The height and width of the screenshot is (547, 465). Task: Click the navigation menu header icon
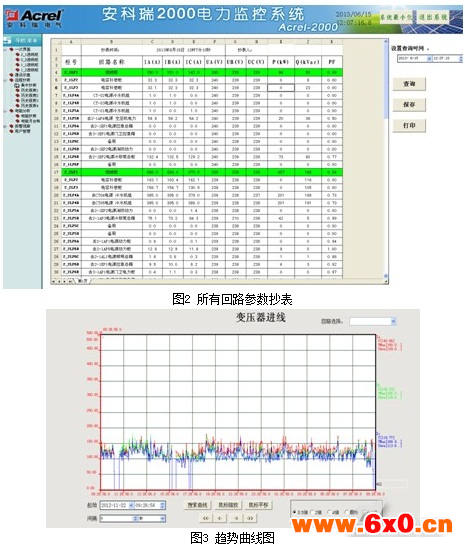coord(8,40)
